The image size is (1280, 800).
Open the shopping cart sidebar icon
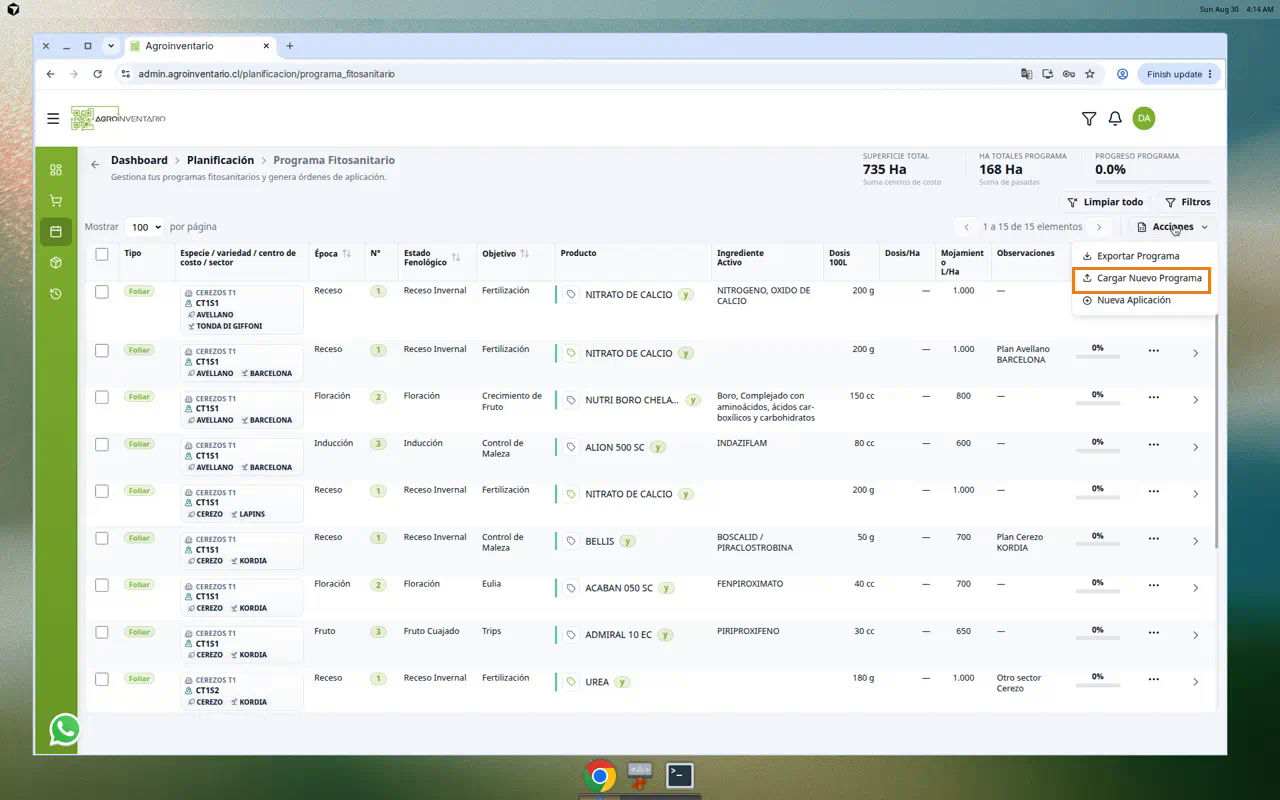click(x=56, y=201)
